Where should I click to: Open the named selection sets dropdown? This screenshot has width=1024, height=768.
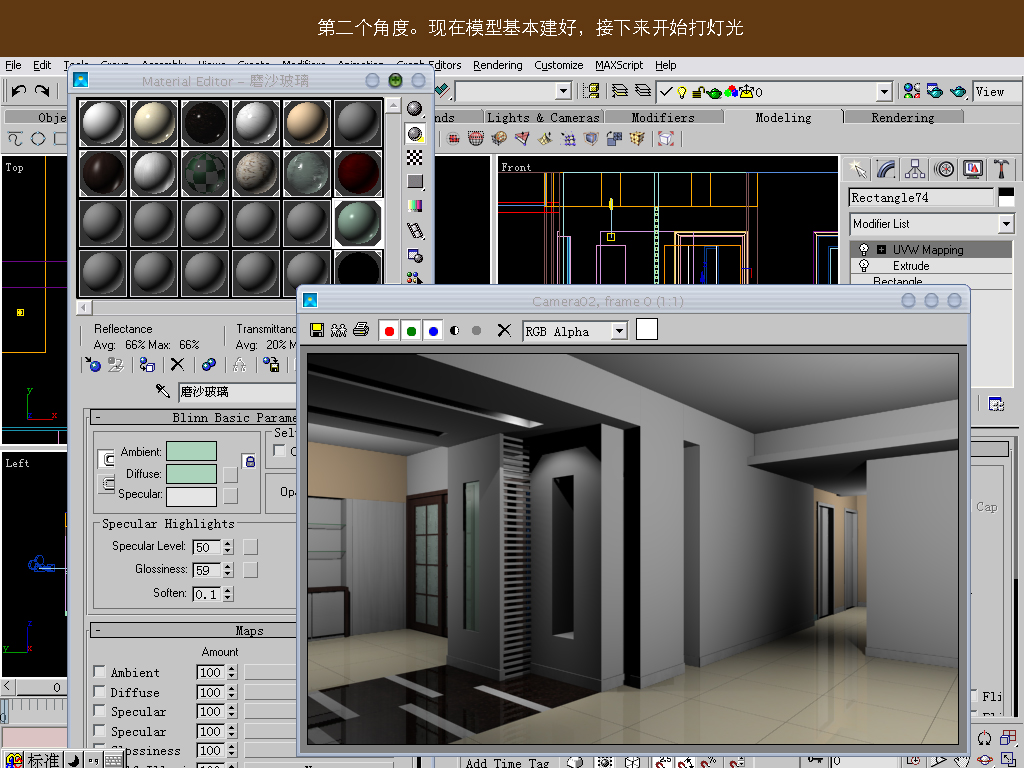564,91
